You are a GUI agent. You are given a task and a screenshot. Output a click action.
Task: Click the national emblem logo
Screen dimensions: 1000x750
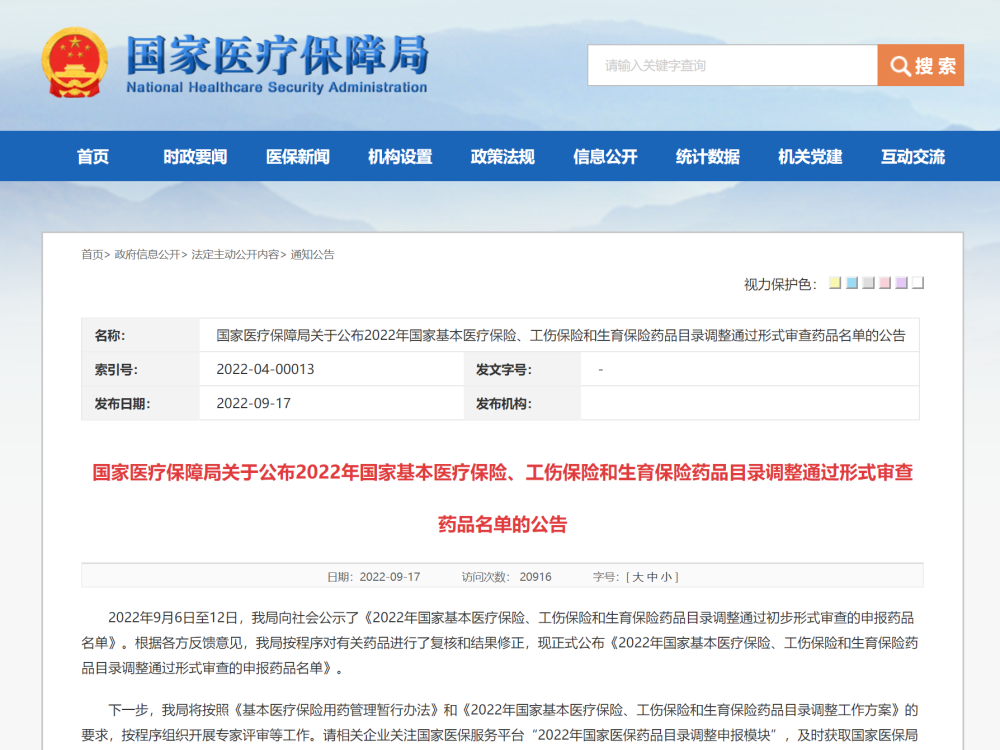[x=75, y=62]
